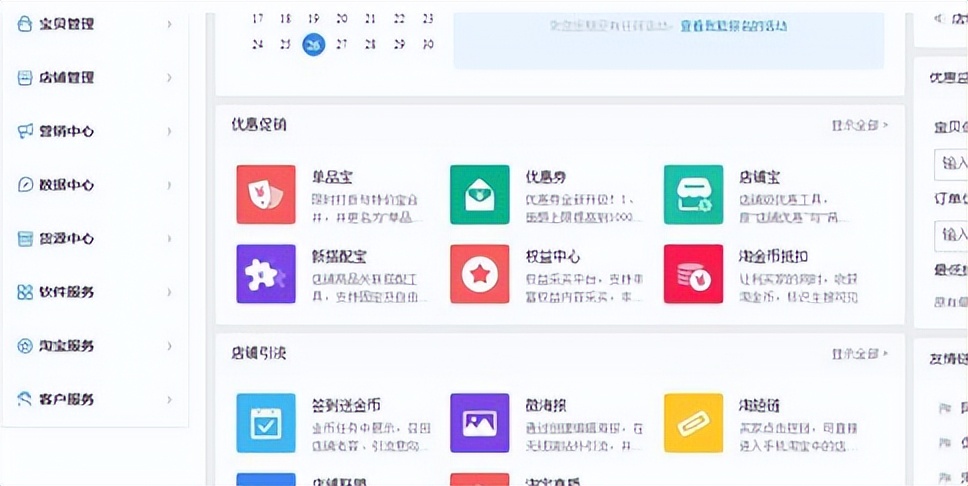Click the bag icon beside 宝贝管理
Image resolution: width=968 pixels, height=486 pixels.
(x=25, y=24)
